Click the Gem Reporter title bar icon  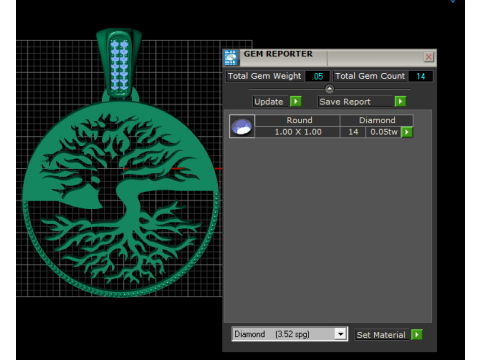pyautogui.click(x=231, y=58)
